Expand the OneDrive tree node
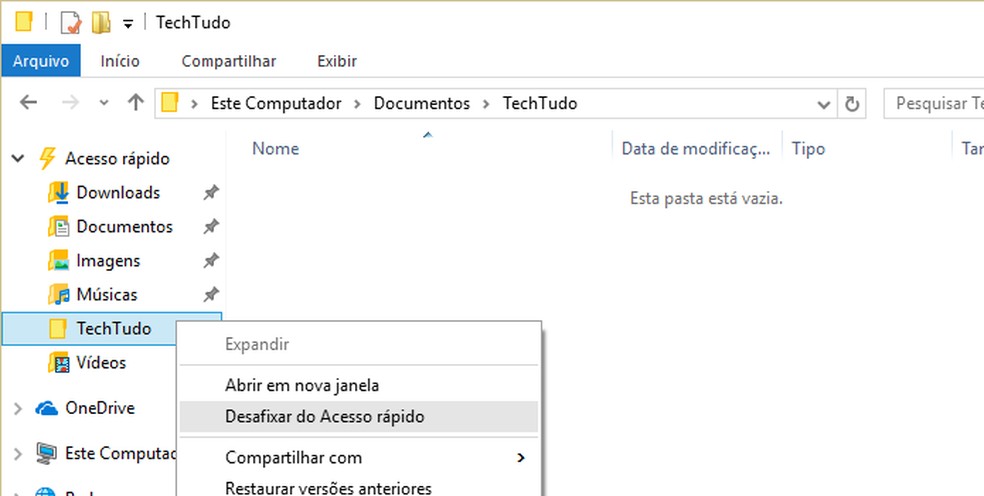The image size is (984, 496). [x=18, y=408]
